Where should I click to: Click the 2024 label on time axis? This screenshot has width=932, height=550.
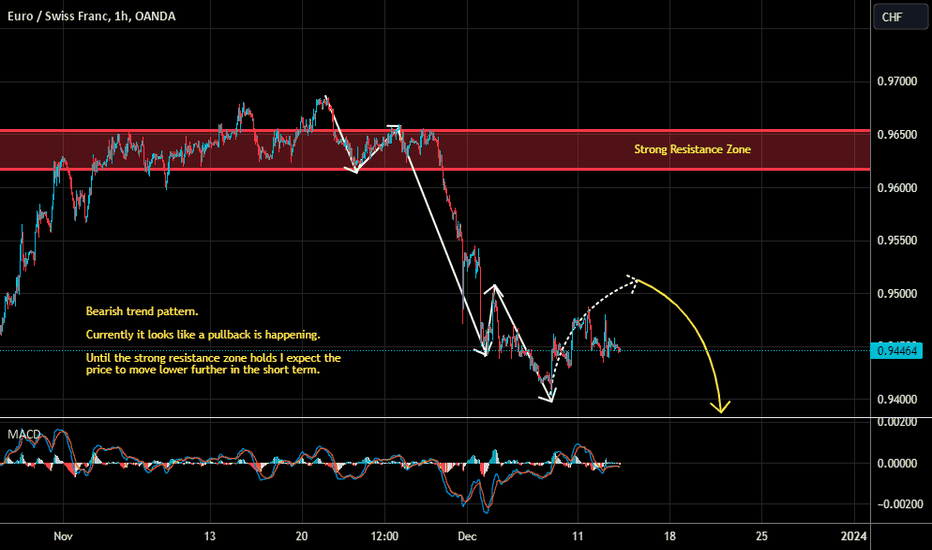854,536
